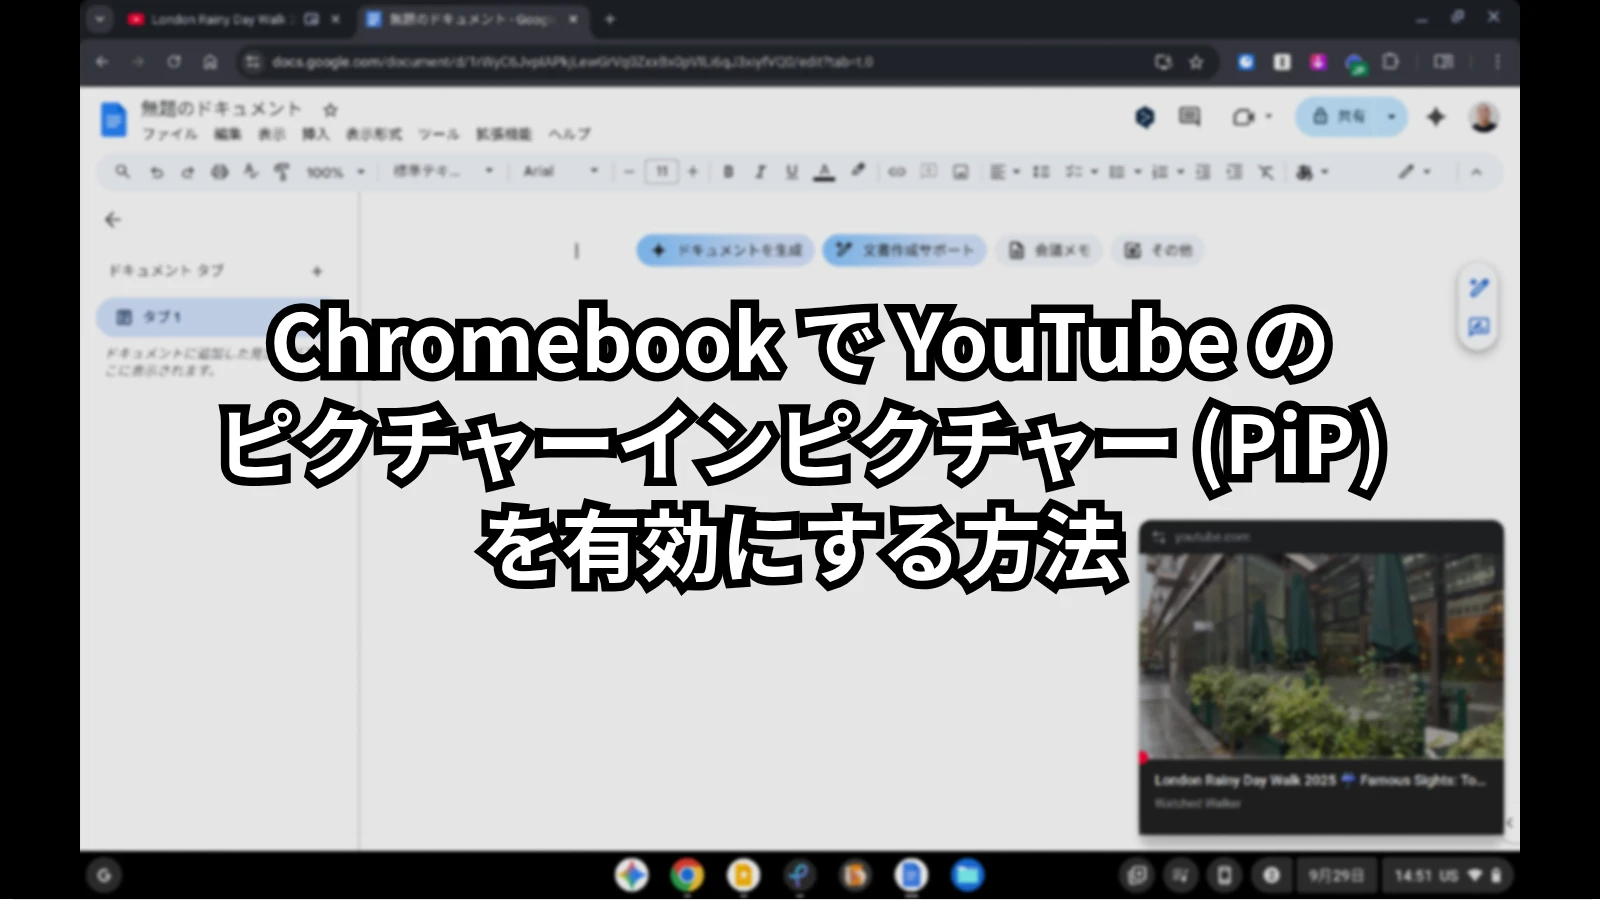
Task: Open the input tools dropdown
Action: tap(1312, 172)
